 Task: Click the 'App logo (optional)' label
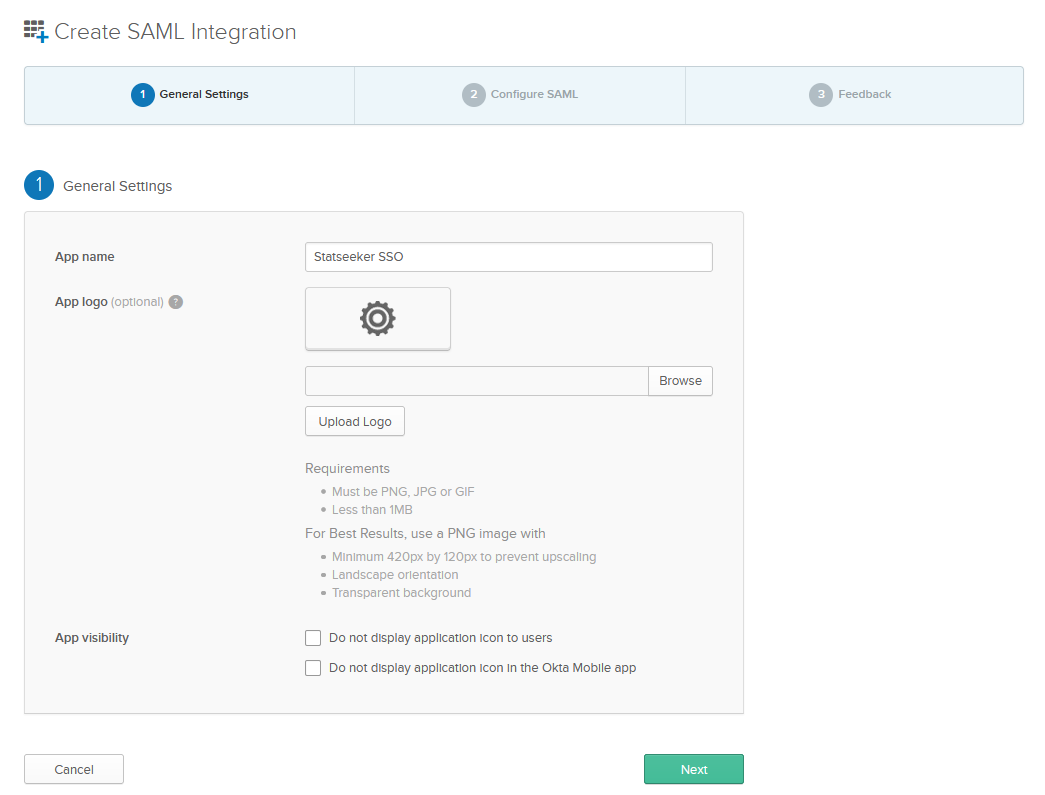(109, 302)
